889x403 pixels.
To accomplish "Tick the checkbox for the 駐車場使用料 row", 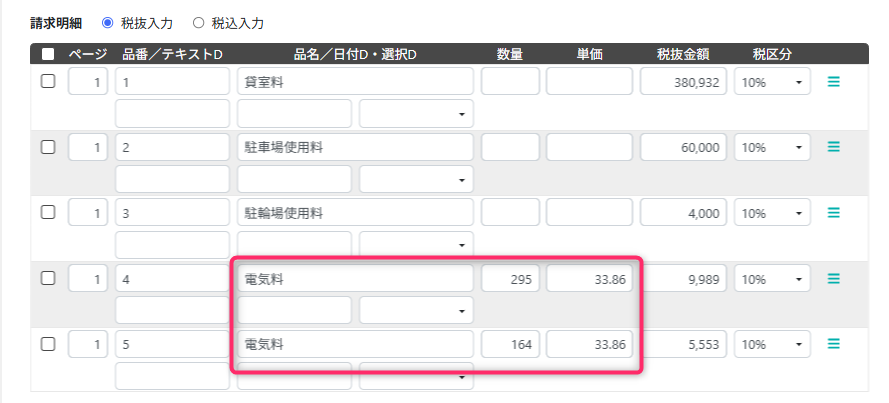I will 47,147.
